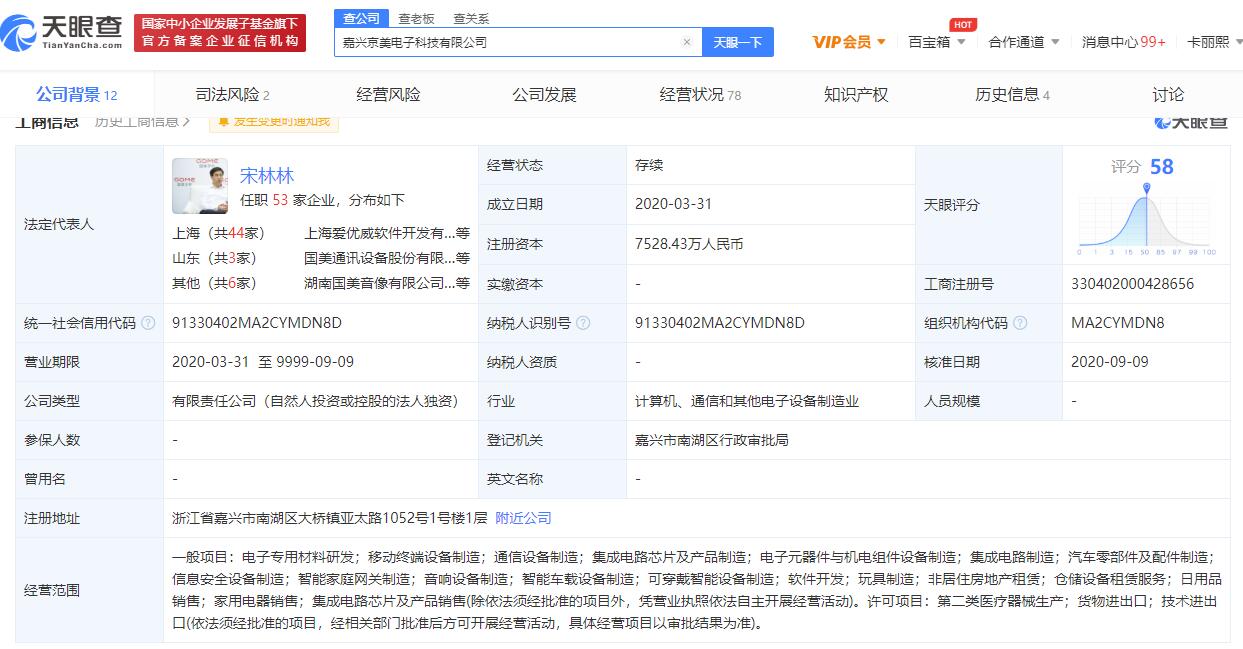Open 宋林林 name link
Screen dimensions: 1243x649
267,176
